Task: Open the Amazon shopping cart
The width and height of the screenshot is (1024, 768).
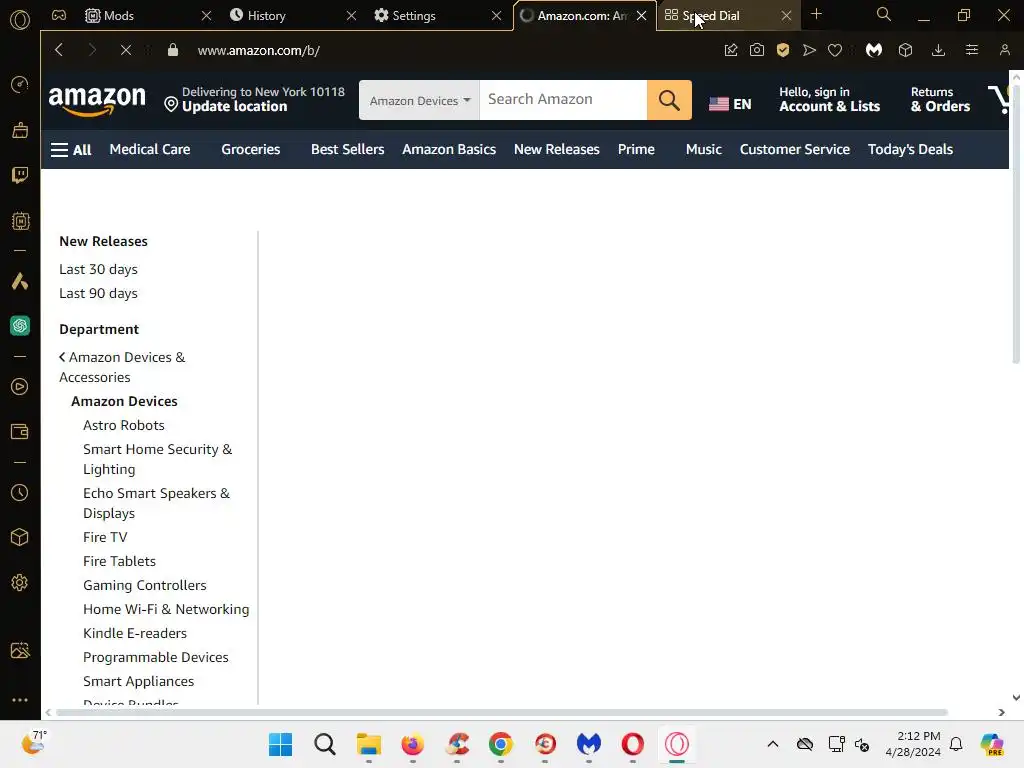Action: (999, 100)
